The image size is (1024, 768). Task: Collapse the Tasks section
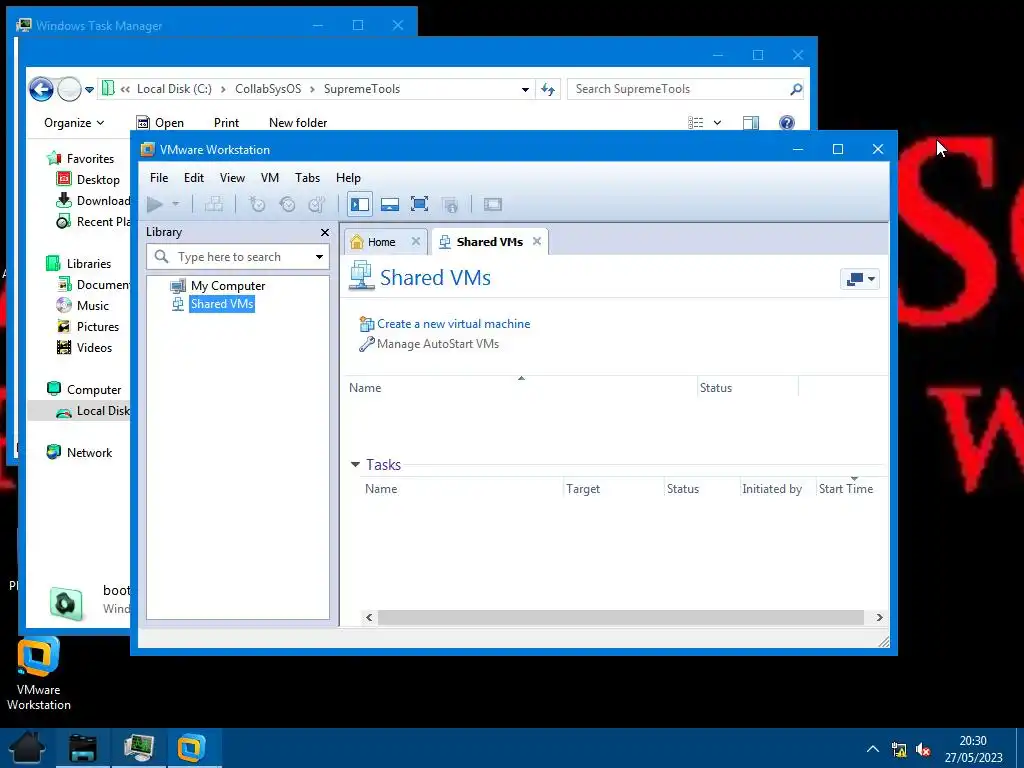pyautogui.click(x=355, y=464)
